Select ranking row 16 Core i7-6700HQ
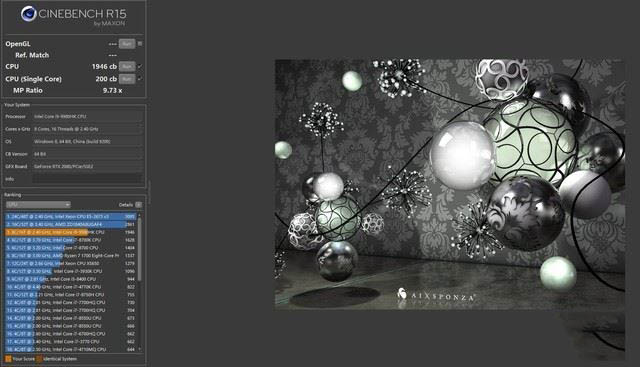The width and height of the screenshot is (640, 367). (x=71, y=334)
